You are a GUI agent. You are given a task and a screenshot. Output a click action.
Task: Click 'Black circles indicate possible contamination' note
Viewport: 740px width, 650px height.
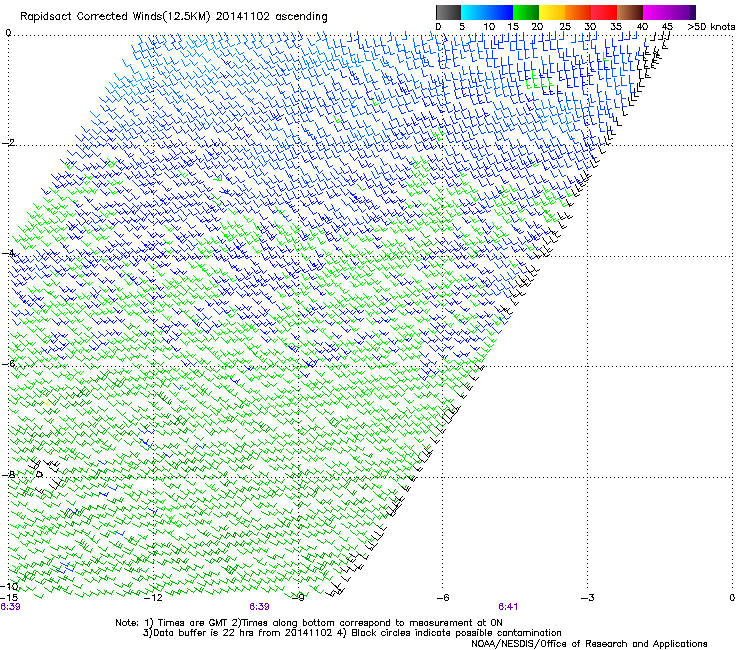click(456, 633)
